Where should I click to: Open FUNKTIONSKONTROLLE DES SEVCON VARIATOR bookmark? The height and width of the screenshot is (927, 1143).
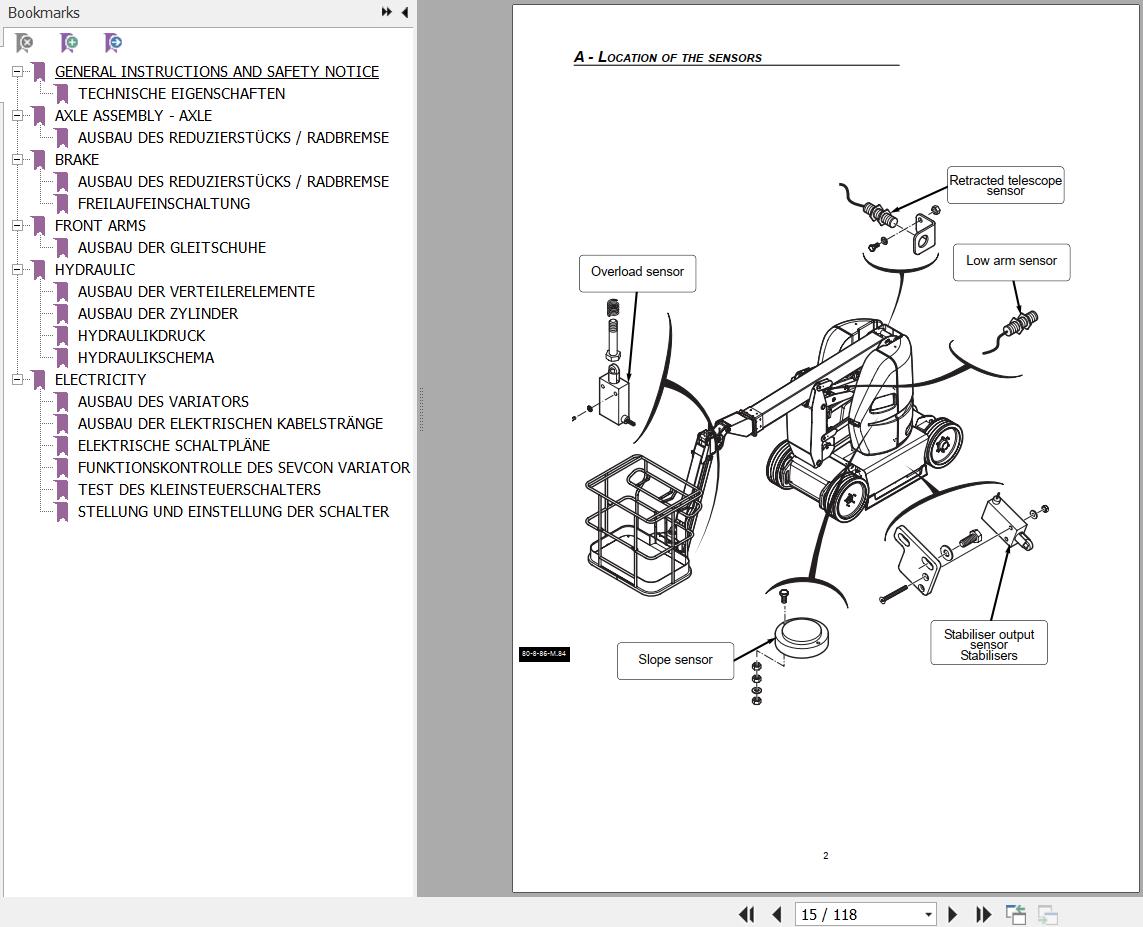point(244,468)
